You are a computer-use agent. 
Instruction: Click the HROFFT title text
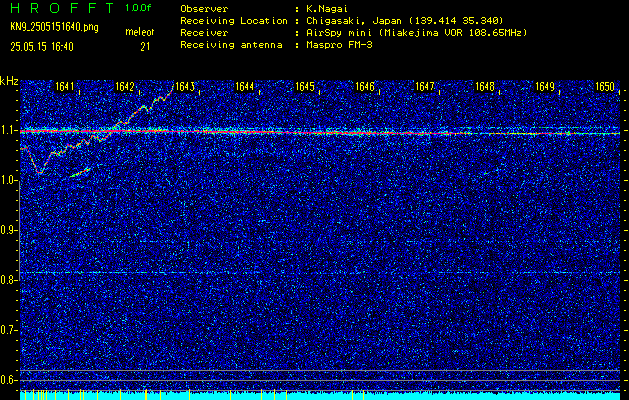(62, 8)
